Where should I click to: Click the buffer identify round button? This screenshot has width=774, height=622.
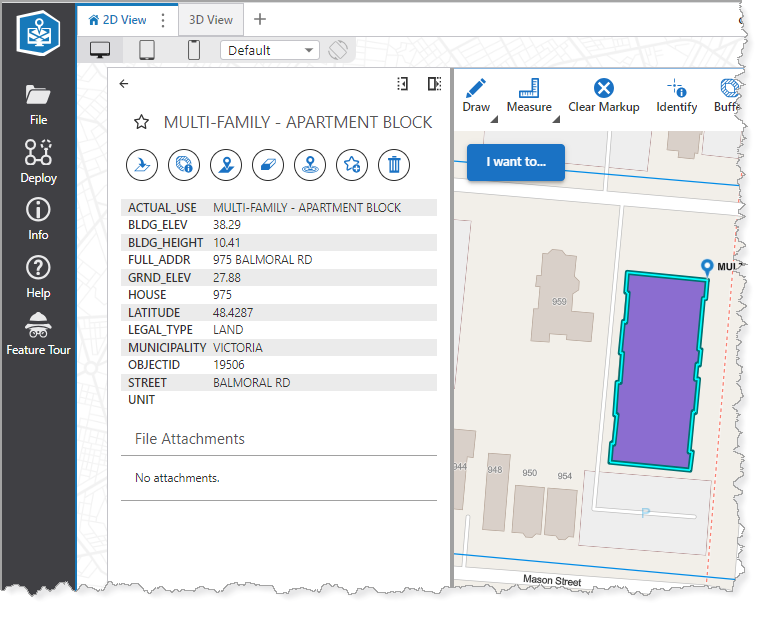[x=184, y=165]
